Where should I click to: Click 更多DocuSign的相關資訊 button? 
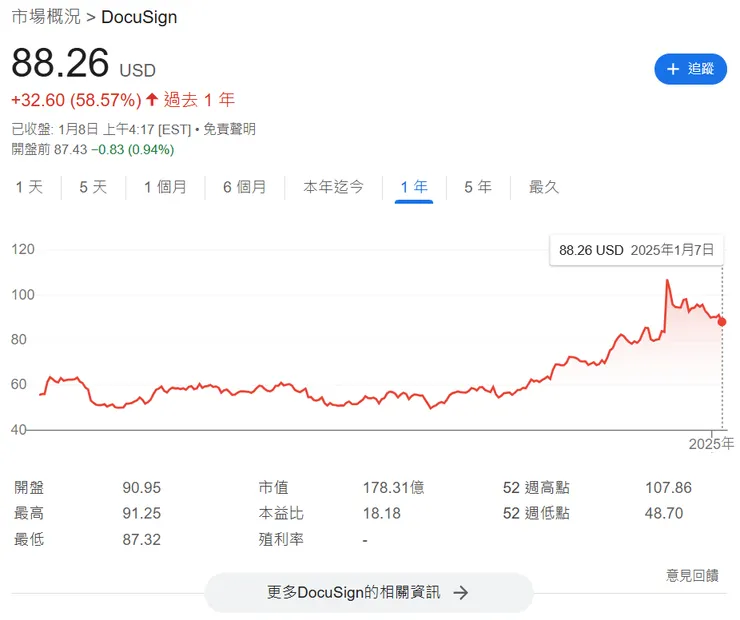click(368, 592)
